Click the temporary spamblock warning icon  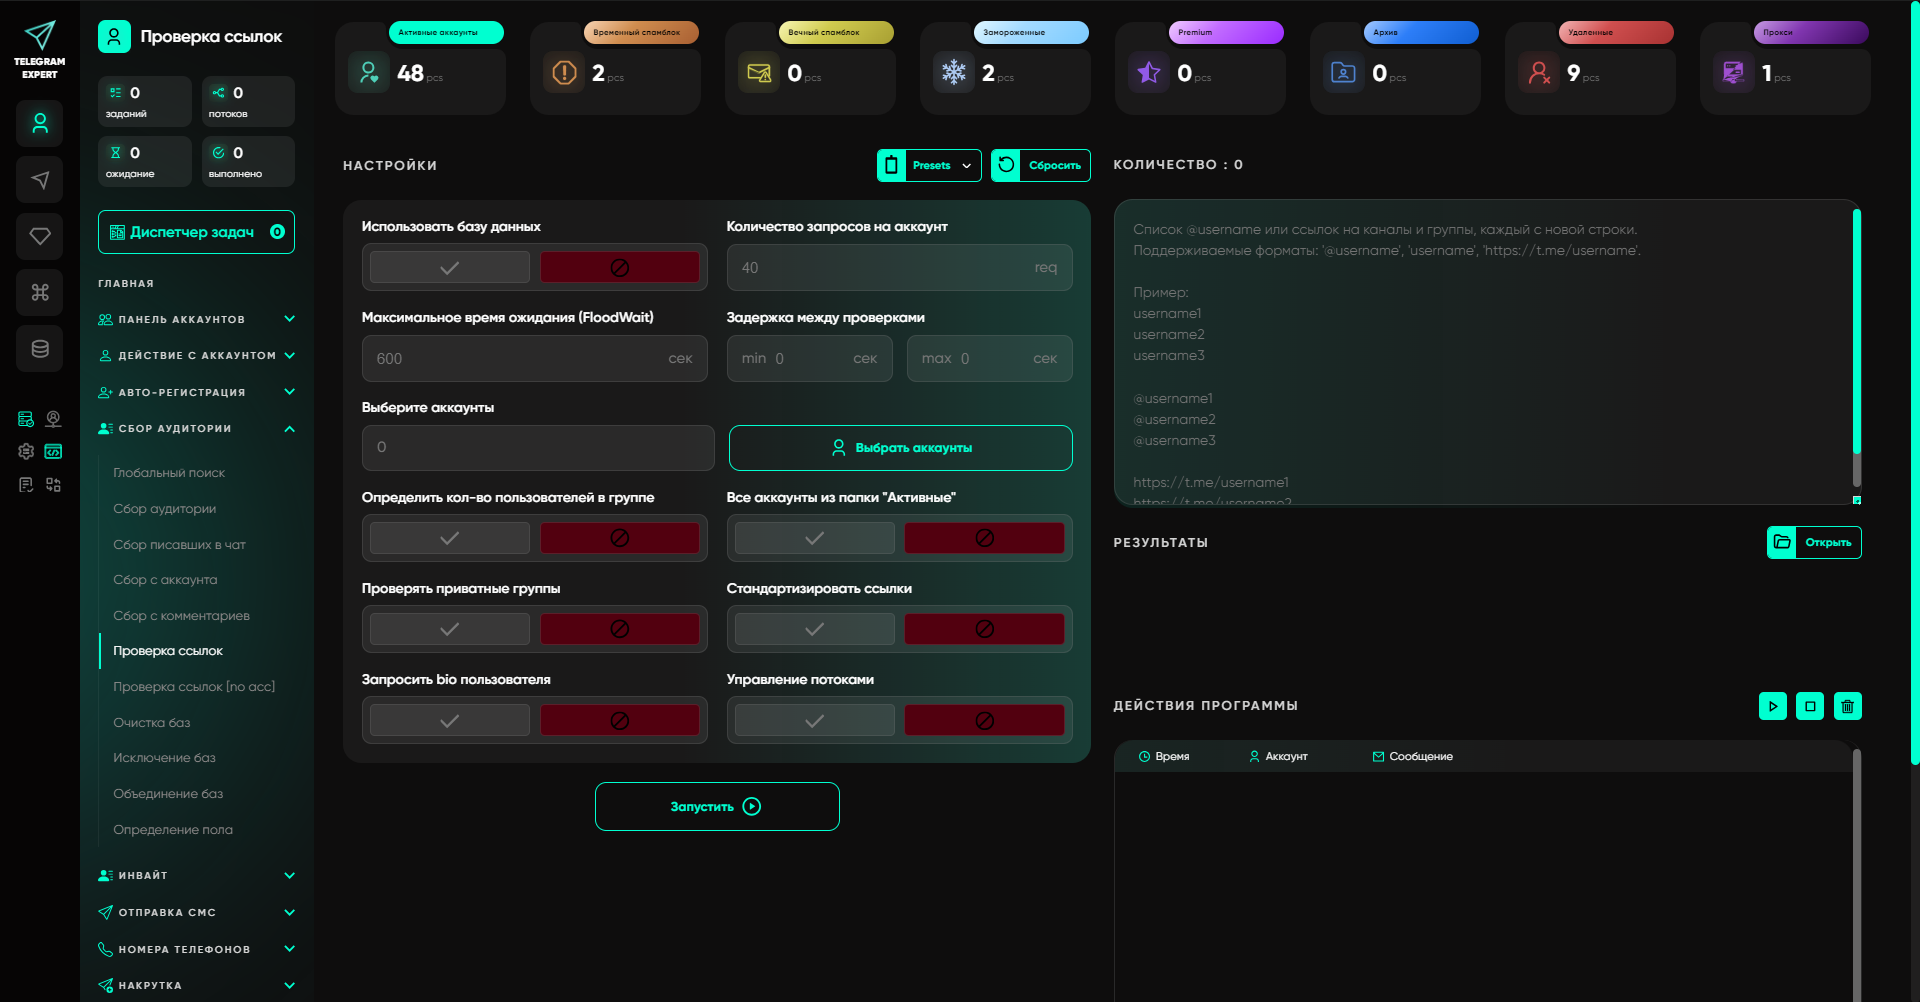(564, 73)
